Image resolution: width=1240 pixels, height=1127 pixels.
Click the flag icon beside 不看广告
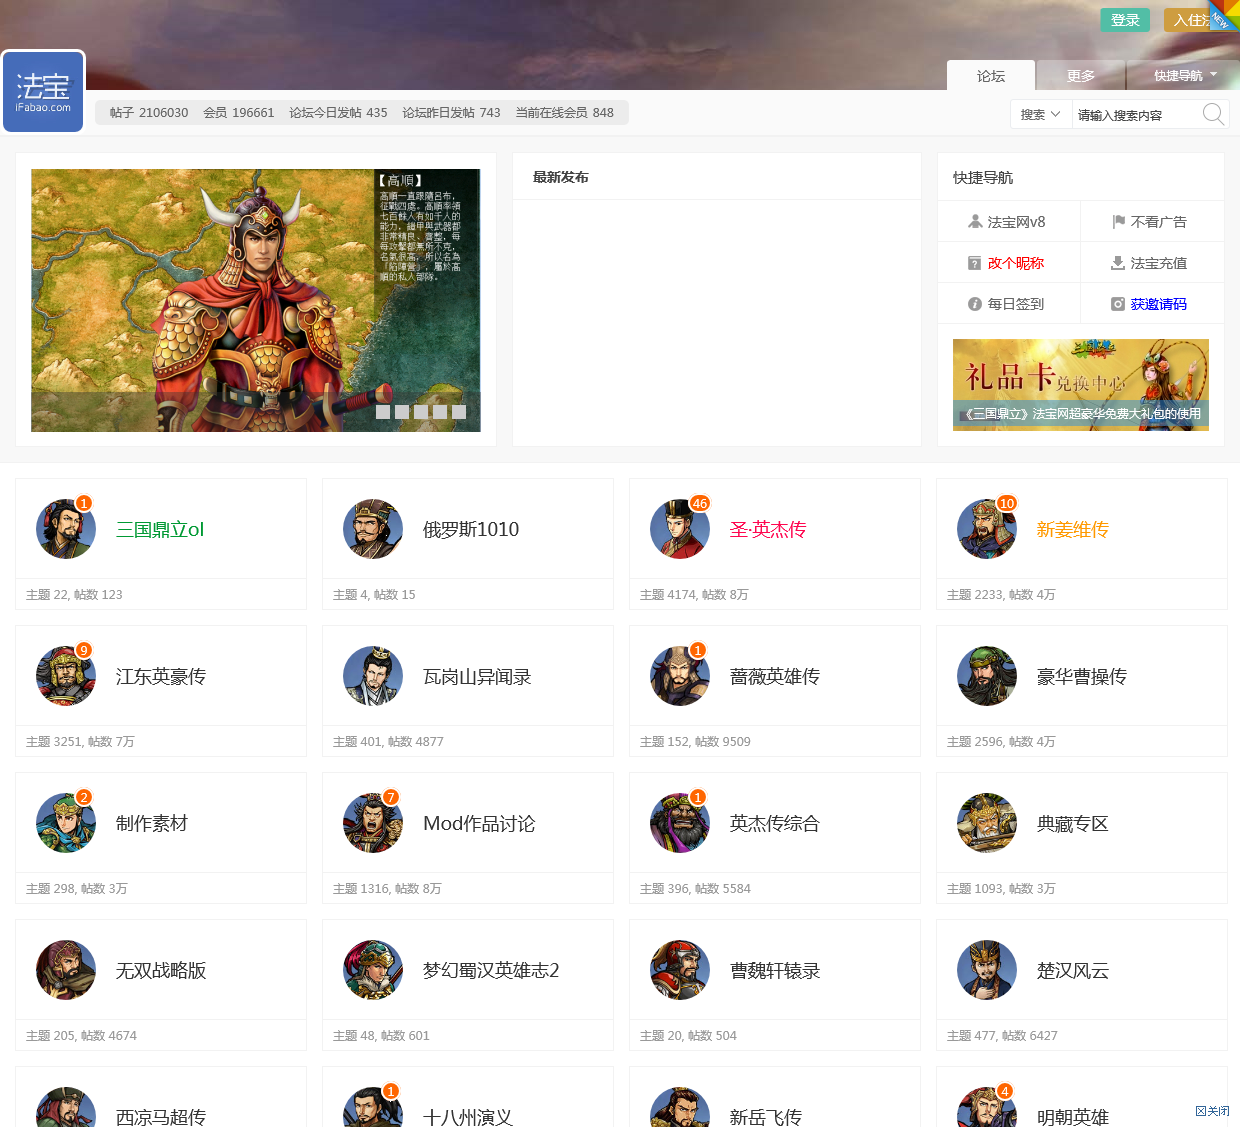1118,221
